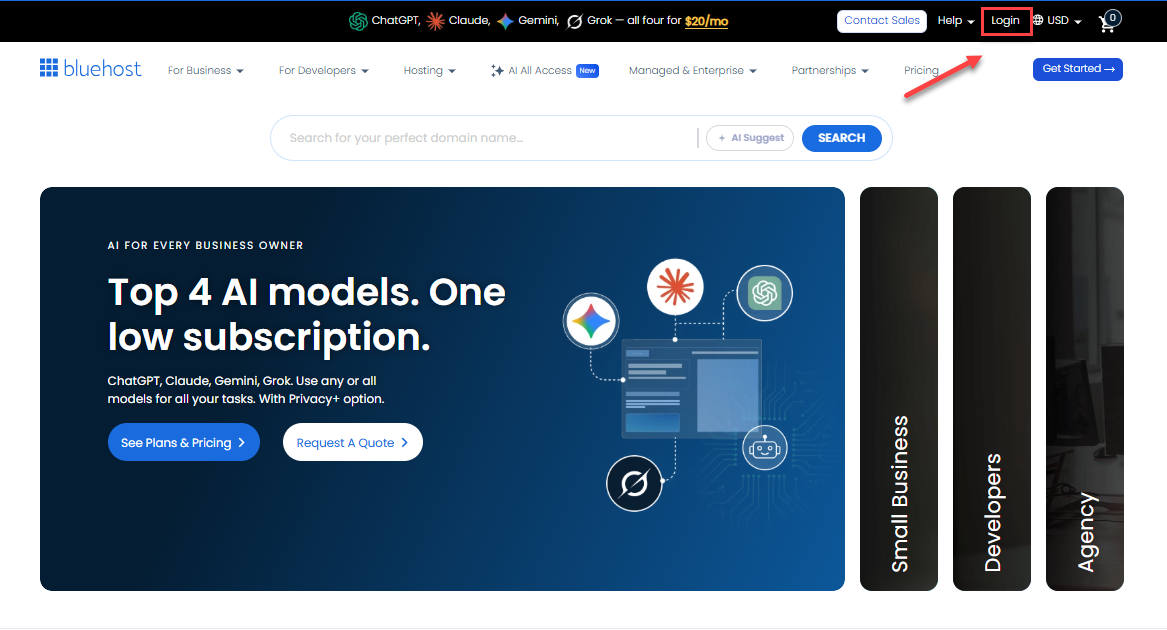Click 'AI FOR EVERY BUSINESS OWNER' text

pyautogui.click(x=205, y=245)
